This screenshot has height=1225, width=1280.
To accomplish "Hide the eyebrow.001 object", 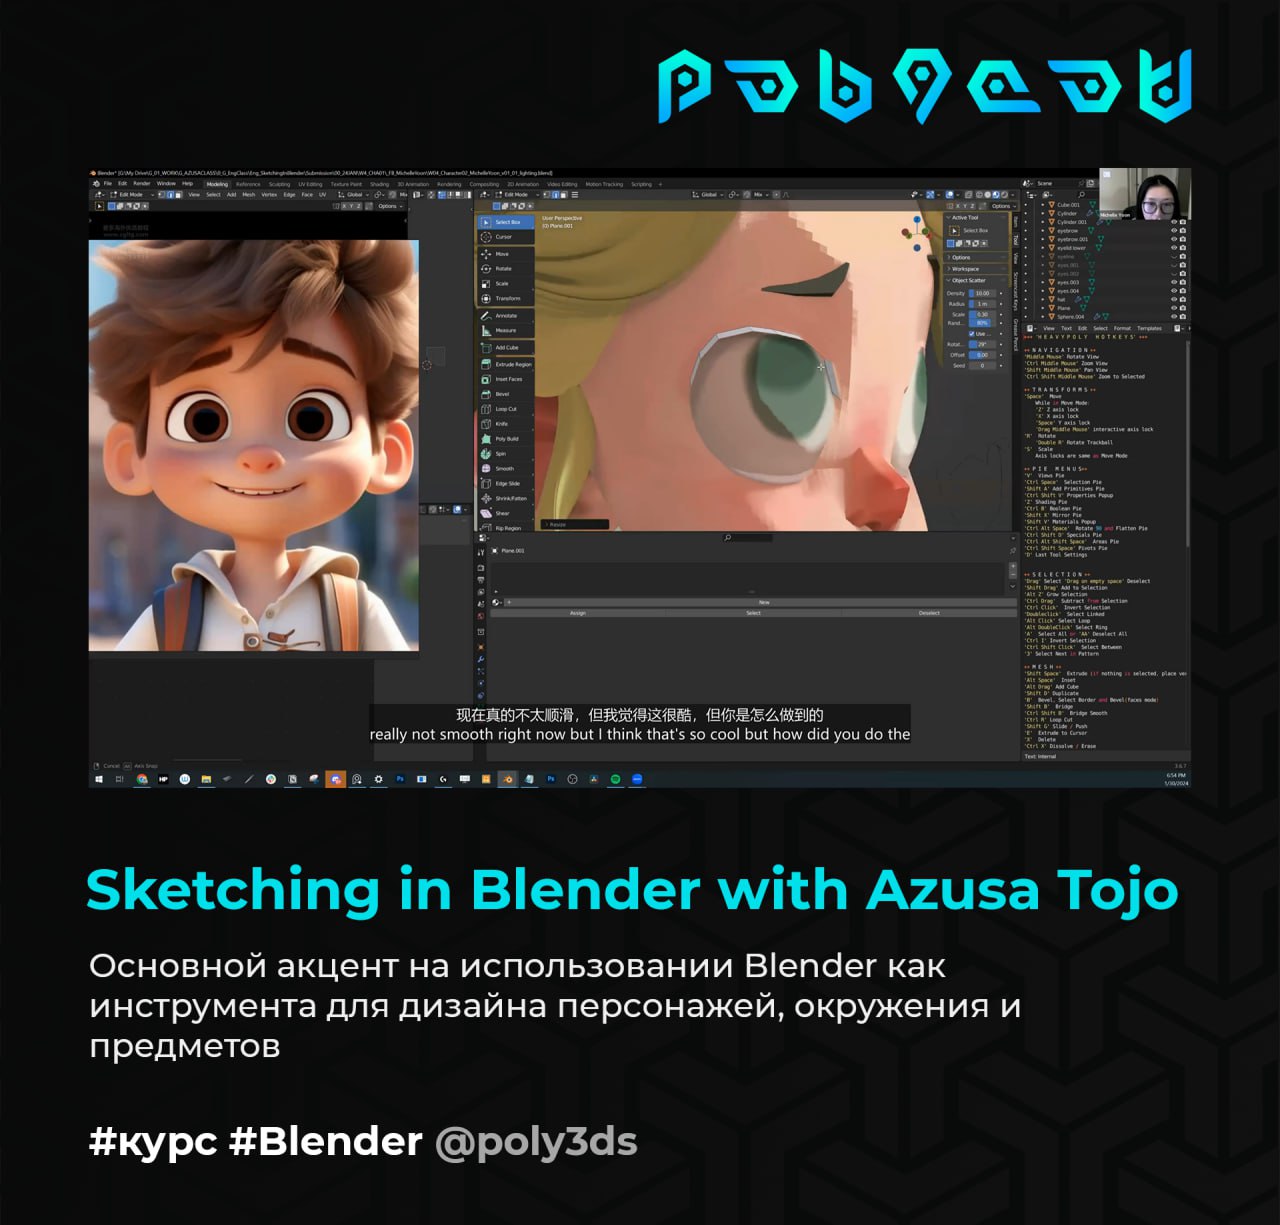I will pyautogui.click(x=1174, y=239).
